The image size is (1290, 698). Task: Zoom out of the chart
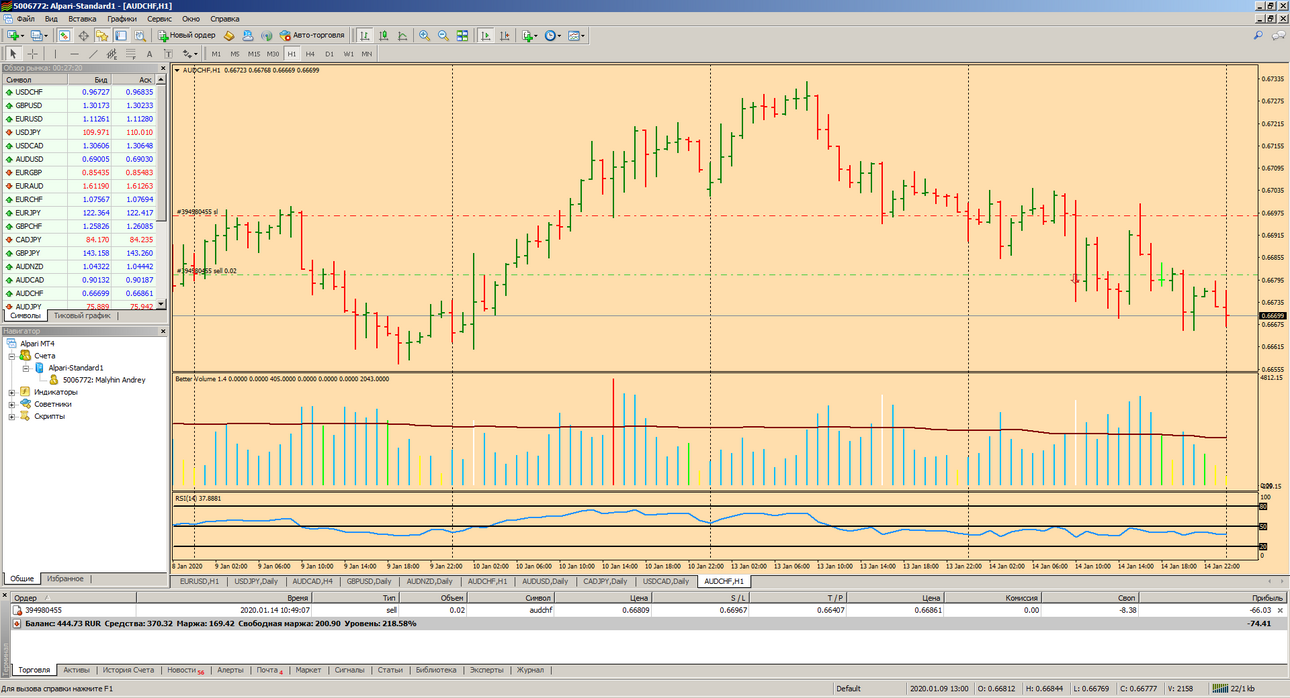click(x=443, y=35)
